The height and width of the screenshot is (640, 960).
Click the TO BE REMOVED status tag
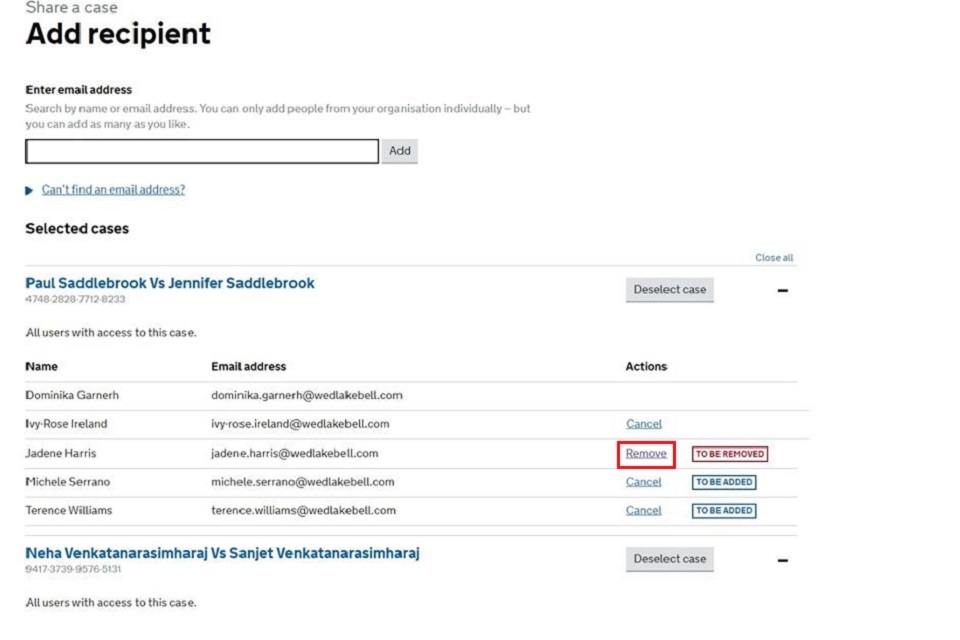730,454
